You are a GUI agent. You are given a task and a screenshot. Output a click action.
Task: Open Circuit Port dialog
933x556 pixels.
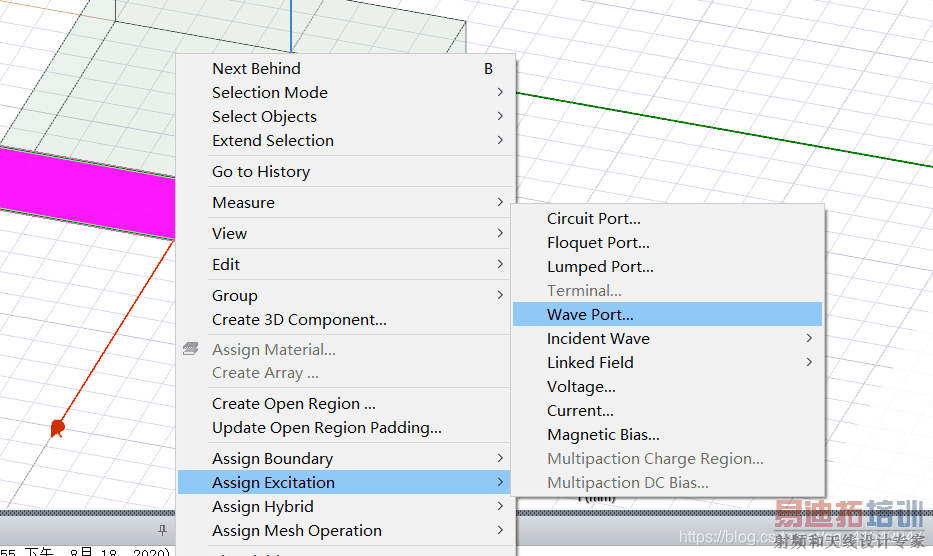[593, 218]
